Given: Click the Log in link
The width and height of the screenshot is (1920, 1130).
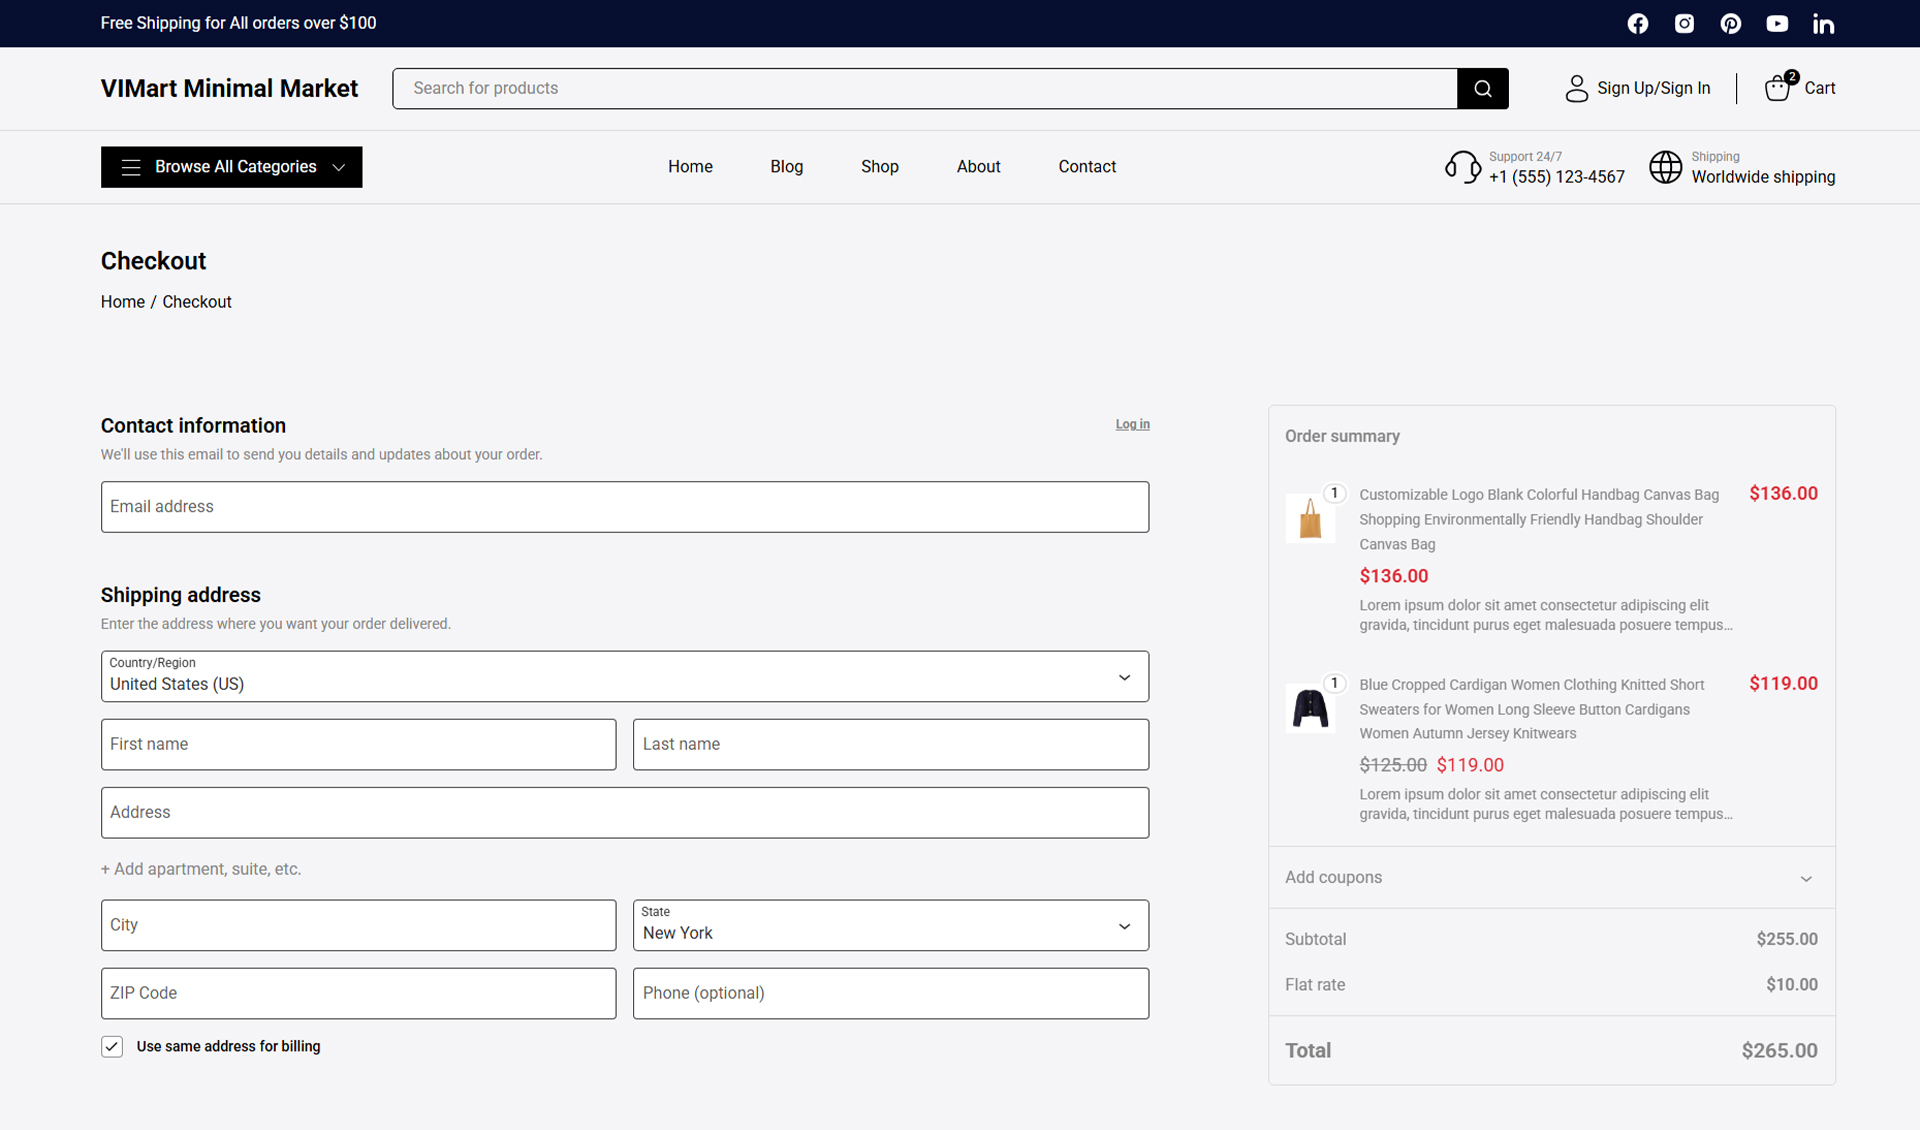Looking at the screenshot, I should tap(1132, 424).
